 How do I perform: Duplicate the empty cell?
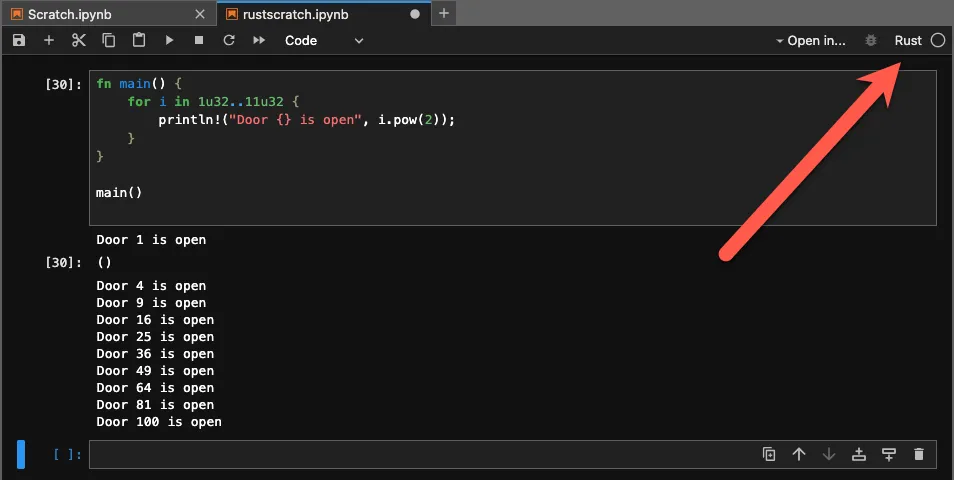click(x=769, y=454)
